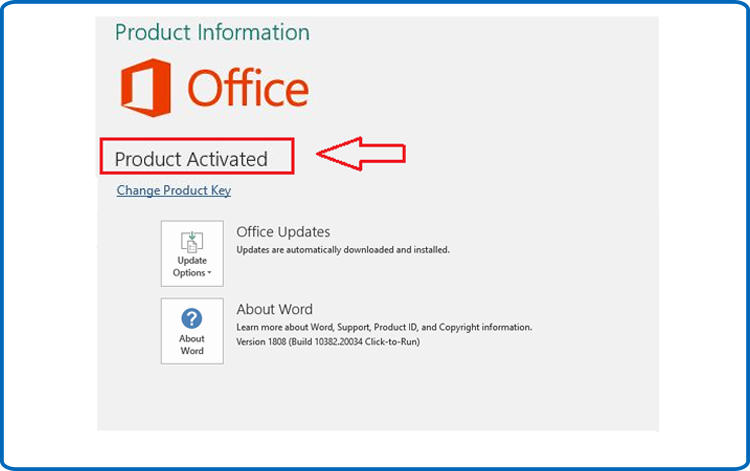
Task: Click the About Word heading text
Action: (275, 309)
